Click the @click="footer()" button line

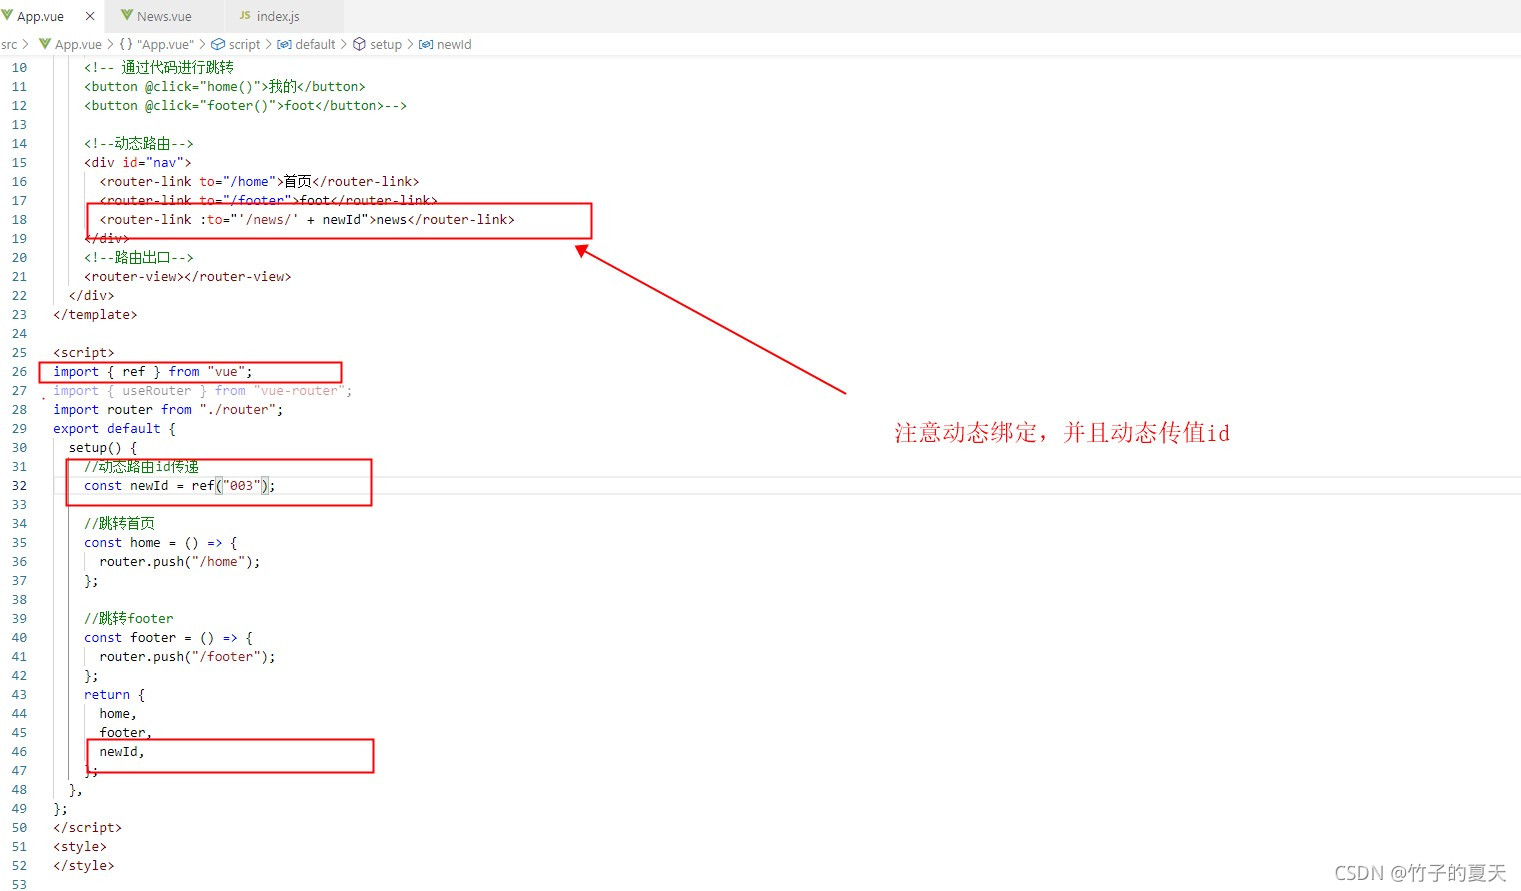[x=245, y=105]
